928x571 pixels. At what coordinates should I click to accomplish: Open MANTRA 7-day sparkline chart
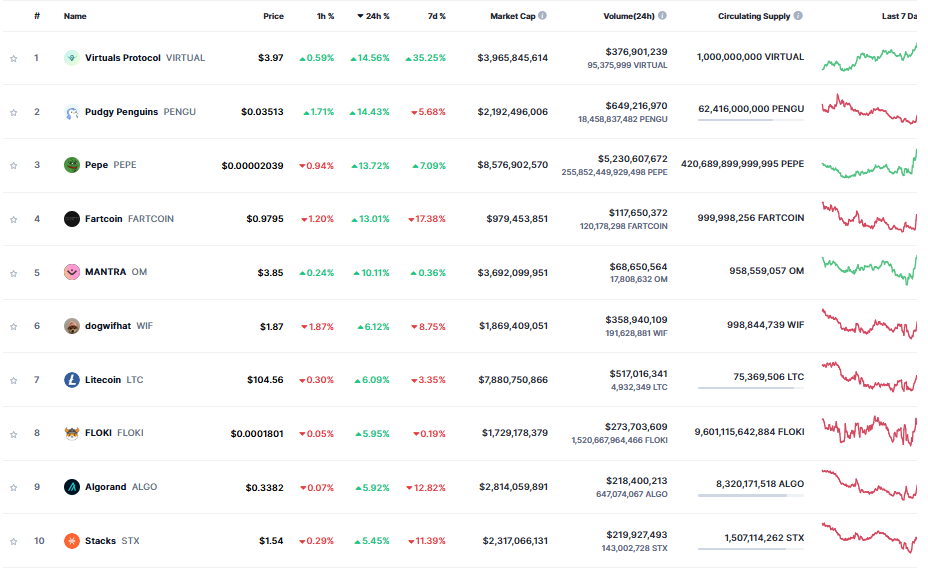pos(869,270)
